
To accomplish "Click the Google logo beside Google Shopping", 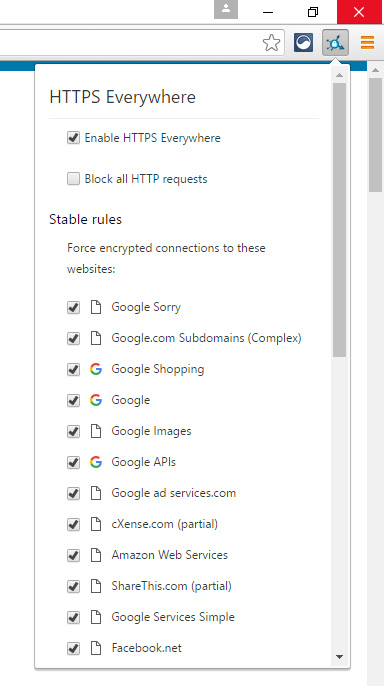I will pos(96,369).
